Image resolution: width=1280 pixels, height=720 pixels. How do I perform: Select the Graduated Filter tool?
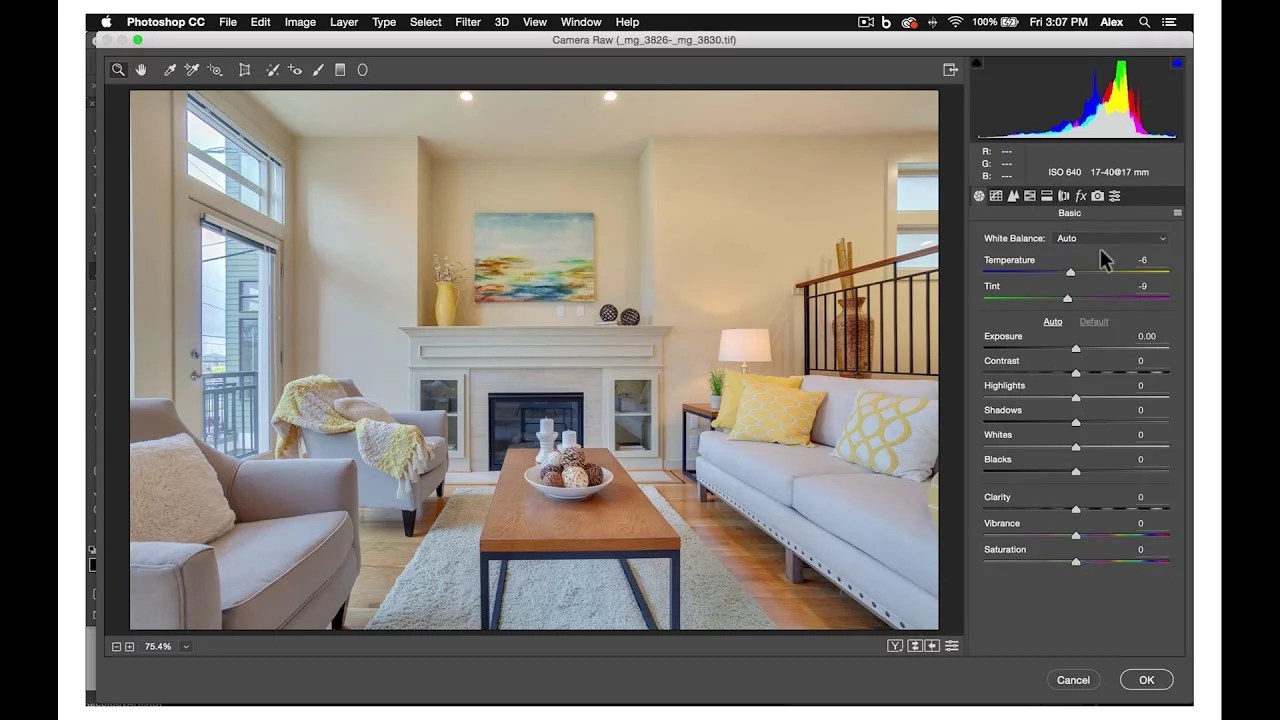[x=340, y=70]
